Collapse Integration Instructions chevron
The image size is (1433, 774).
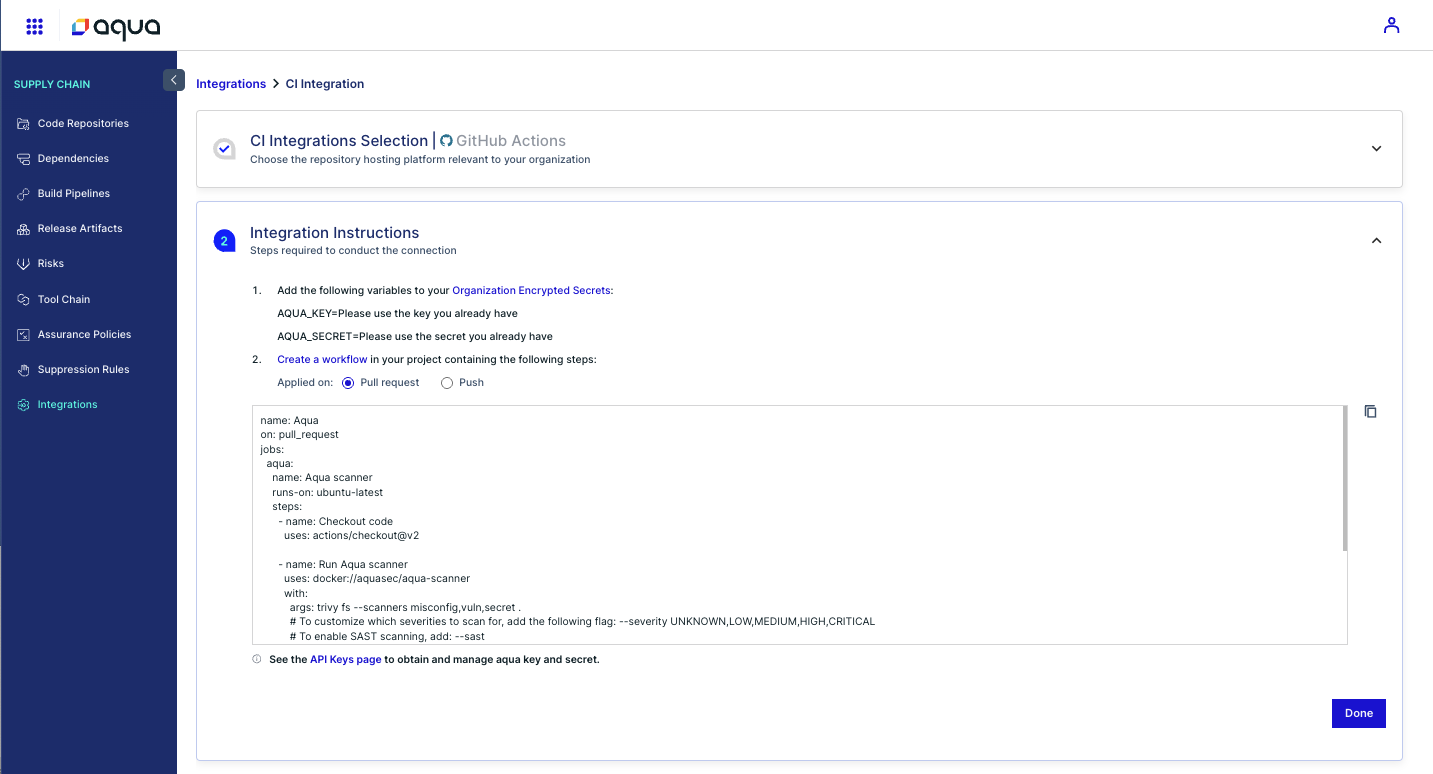click(1376, 241)
